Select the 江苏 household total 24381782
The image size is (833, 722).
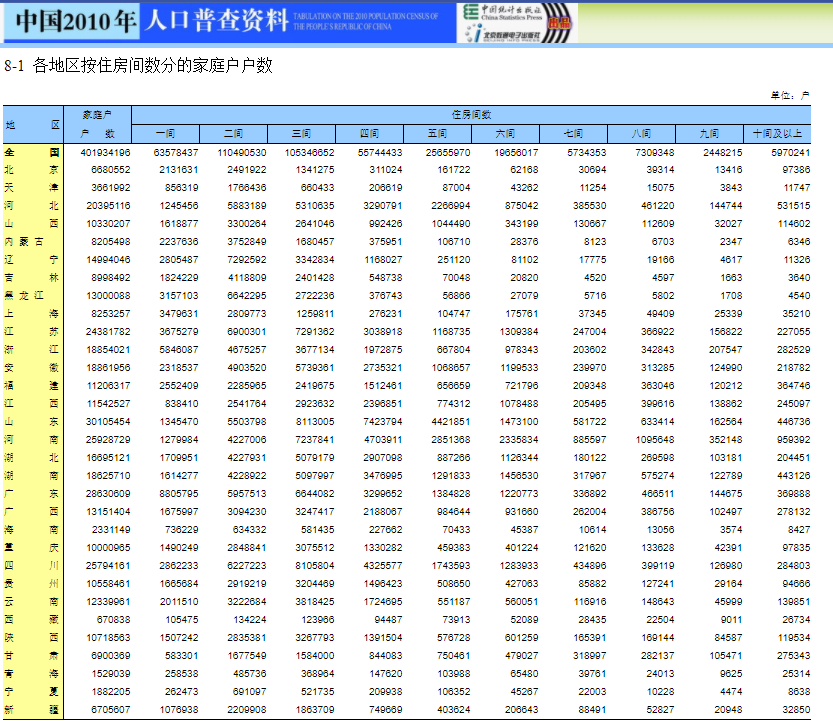[108, 332]
